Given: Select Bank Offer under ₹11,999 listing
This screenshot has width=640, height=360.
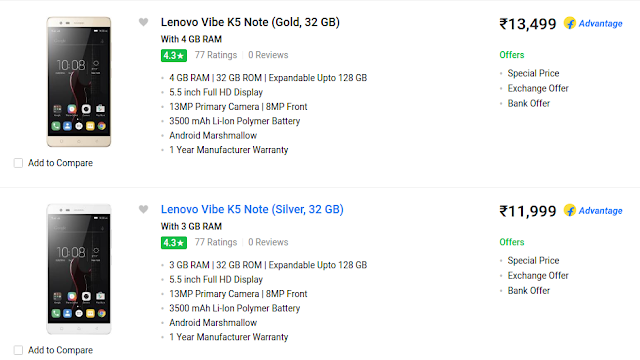Looking at the screenshot, I should [x=529, y=291].
